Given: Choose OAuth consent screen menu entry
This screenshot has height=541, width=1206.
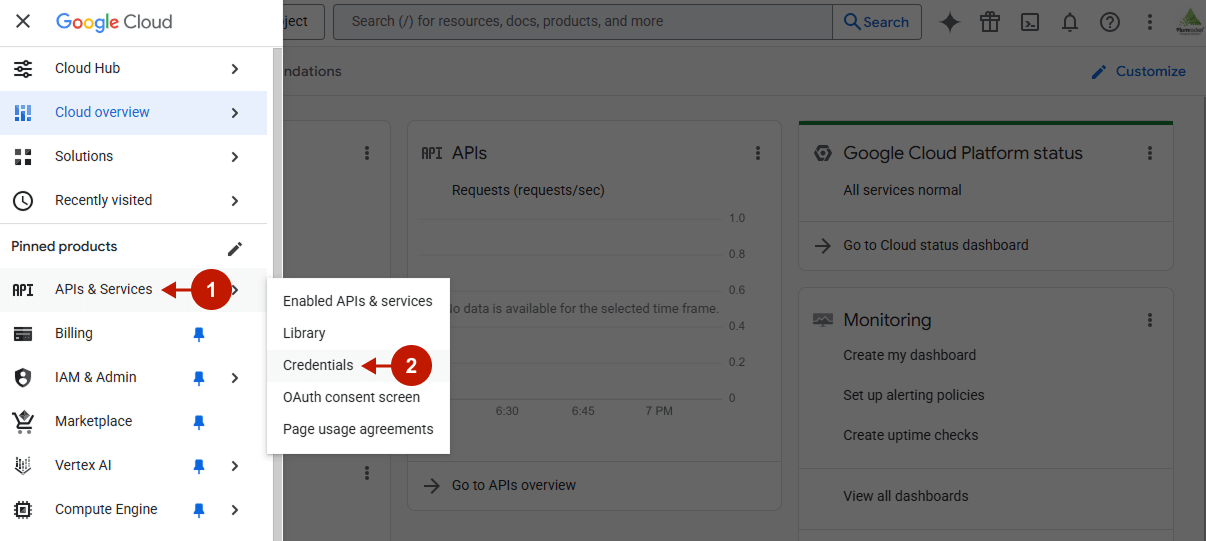Looking at the screenshot, I should point(351,397).
